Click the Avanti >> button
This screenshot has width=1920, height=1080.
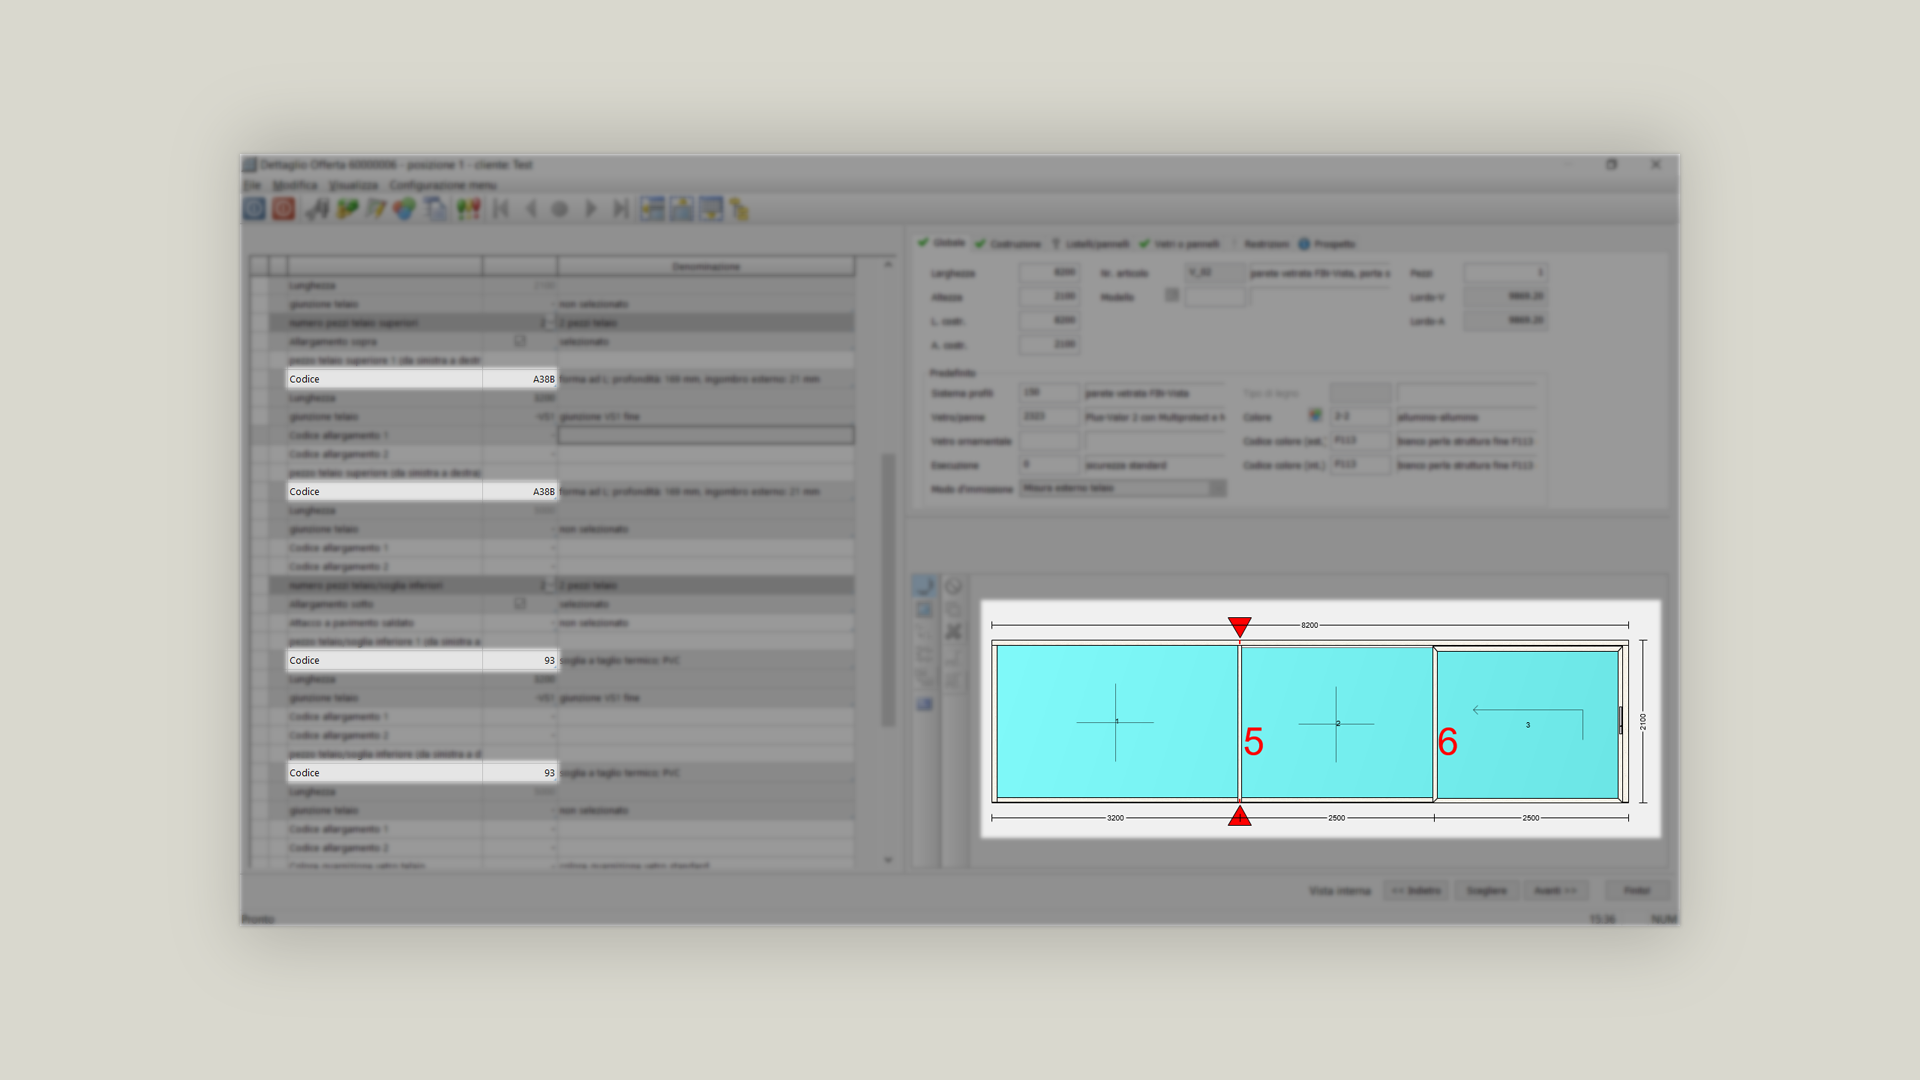(x=1556, y=890)
